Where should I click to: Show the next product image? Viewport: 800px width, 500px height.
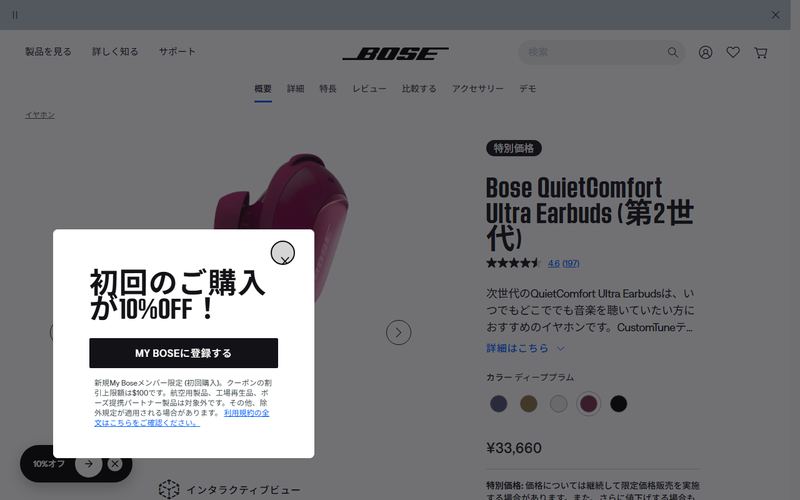tap(398, 333)
